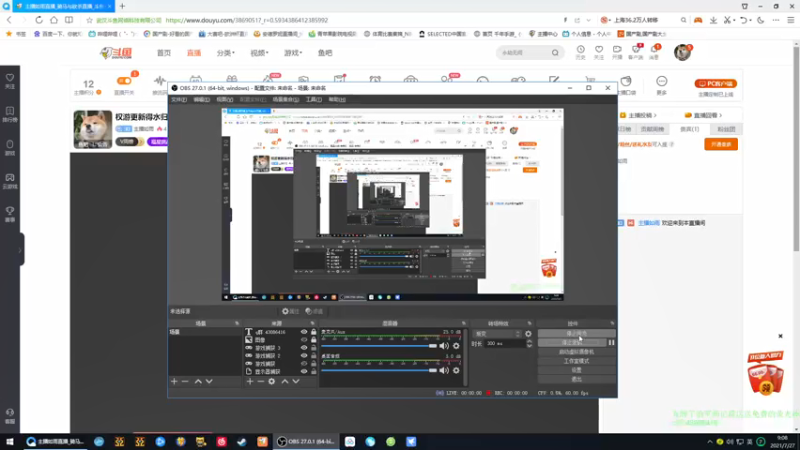This screenshot has height=450, width=800.
Task: Show hidden icons in the system tray
Action: pyautogui.click(x=710, y=442)
